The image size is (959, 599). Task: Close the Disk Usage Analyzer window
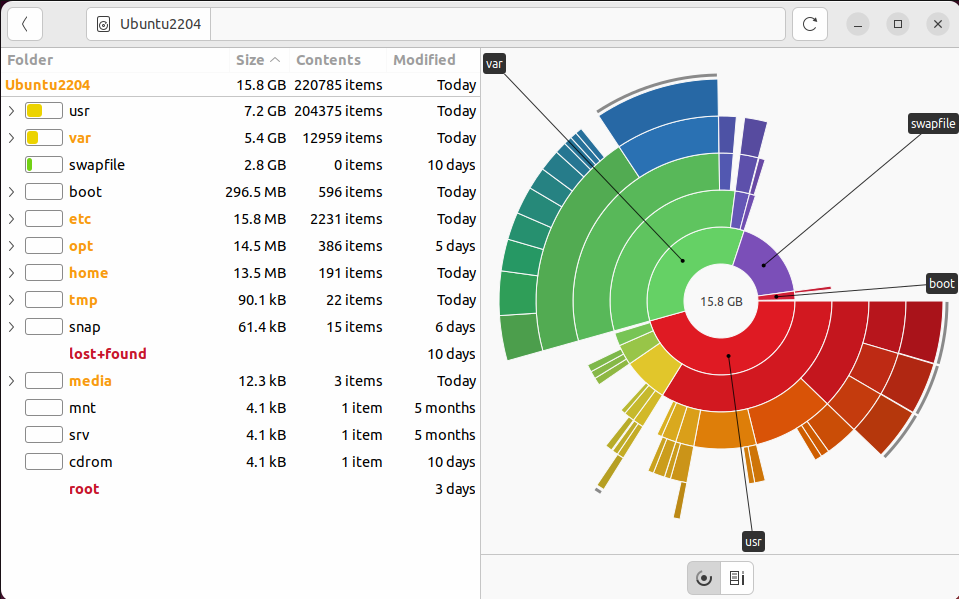tap(938, 24)
